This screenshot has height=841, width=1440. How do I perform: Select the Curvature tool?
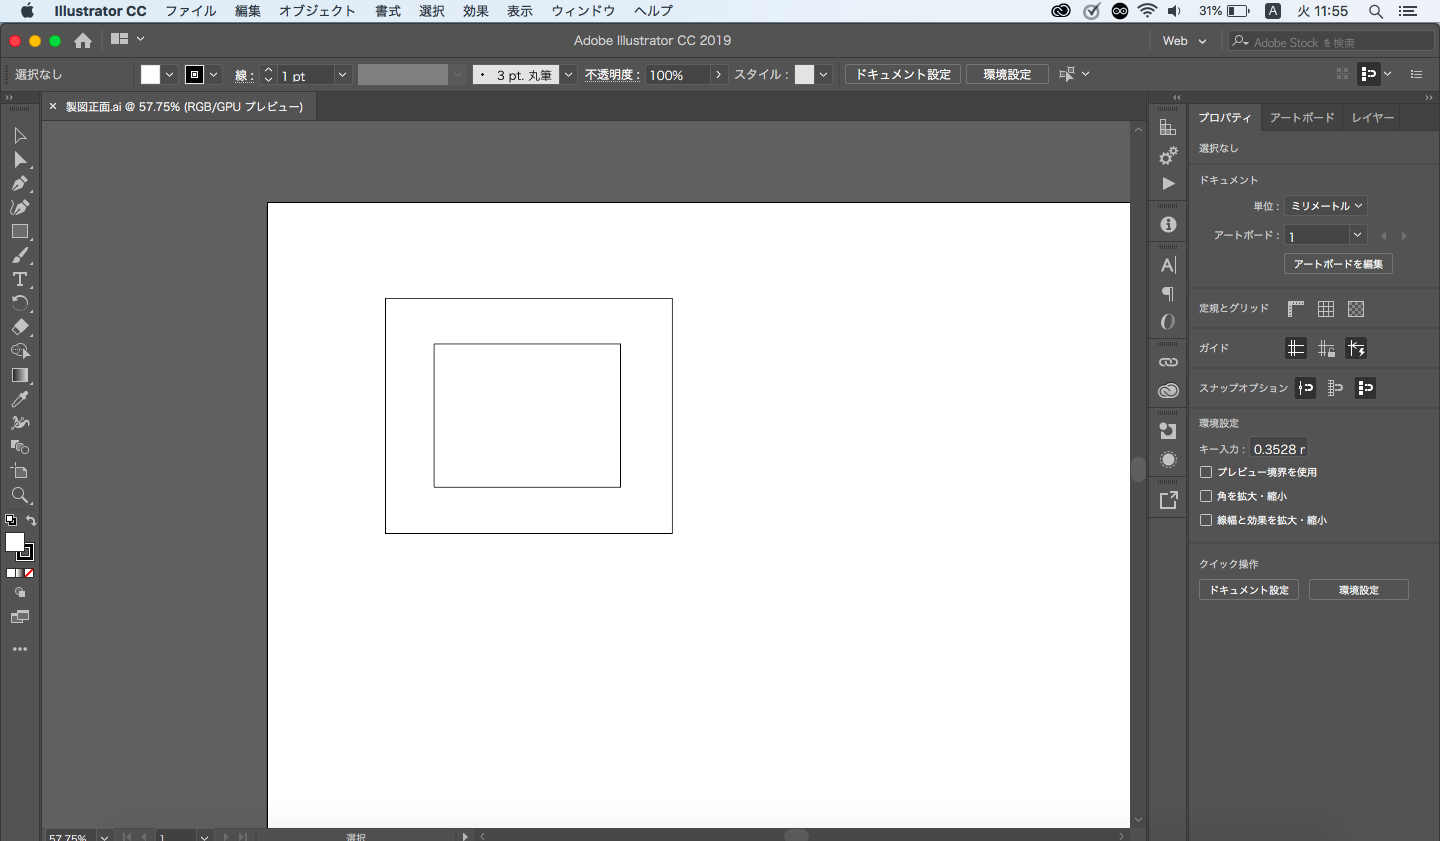pos(20,208)
